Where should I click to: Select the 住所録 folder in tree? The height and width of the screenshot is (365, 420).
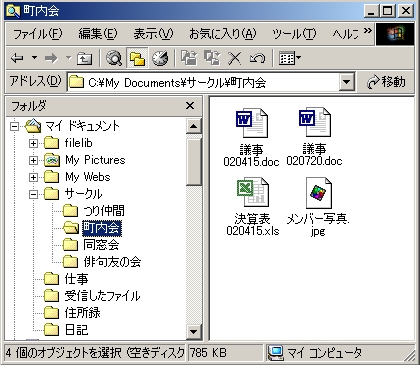tap(82, 313)
